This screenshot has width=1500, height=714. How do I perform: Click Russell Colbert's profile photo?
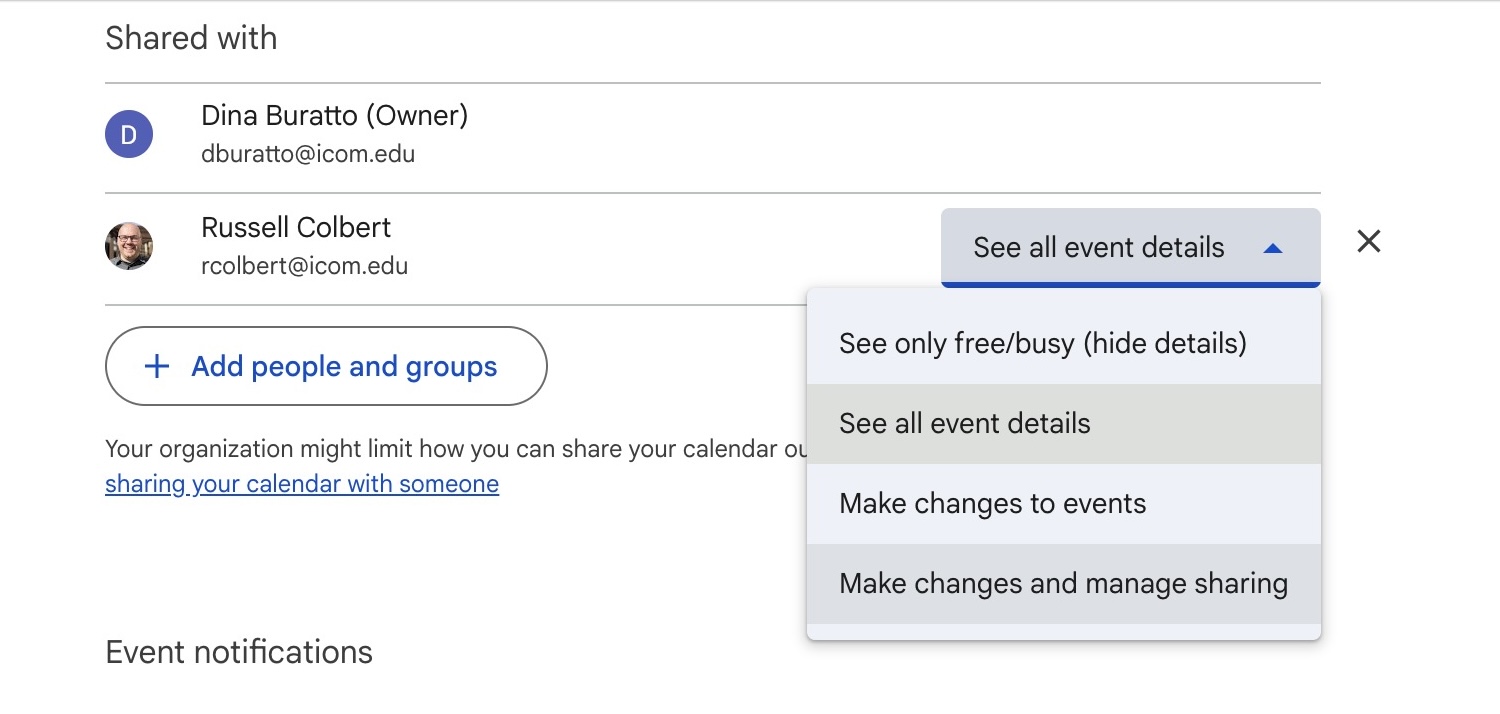[129, 245]
